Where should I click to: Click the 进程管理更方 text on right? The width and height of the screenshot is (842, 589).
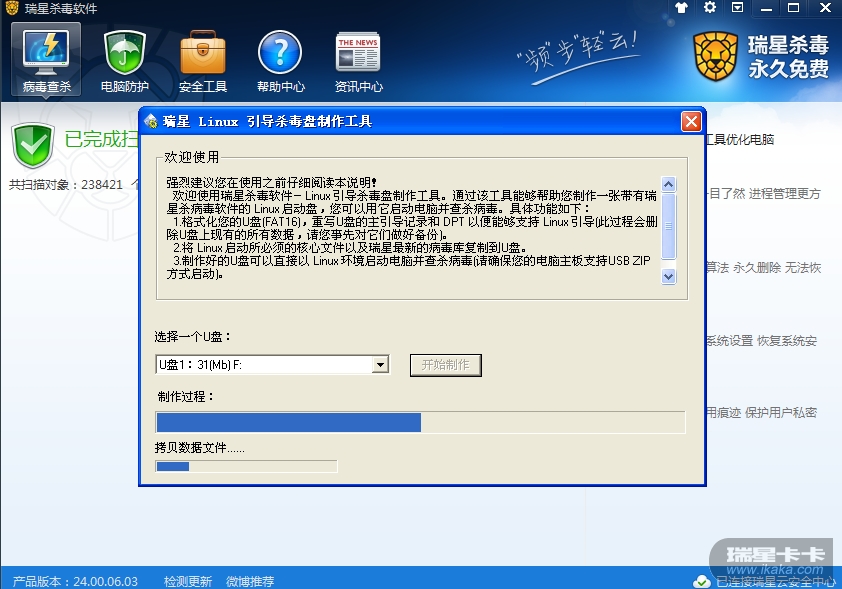(x=785, y=193)
